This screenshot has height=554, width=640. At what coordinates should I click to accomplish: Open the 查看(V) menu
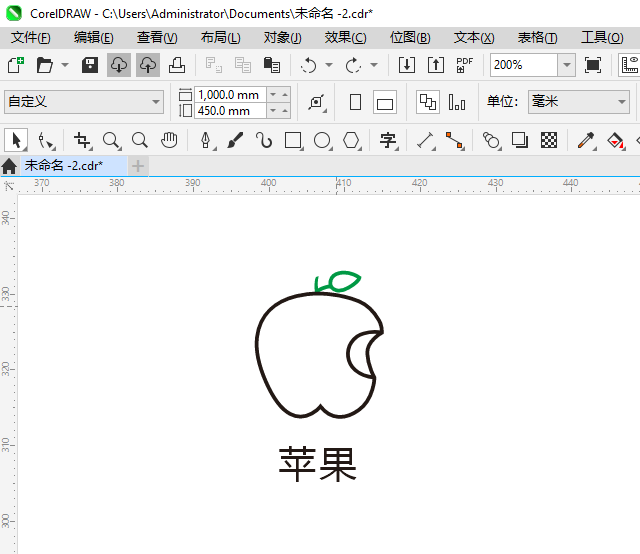pos(157,38)
